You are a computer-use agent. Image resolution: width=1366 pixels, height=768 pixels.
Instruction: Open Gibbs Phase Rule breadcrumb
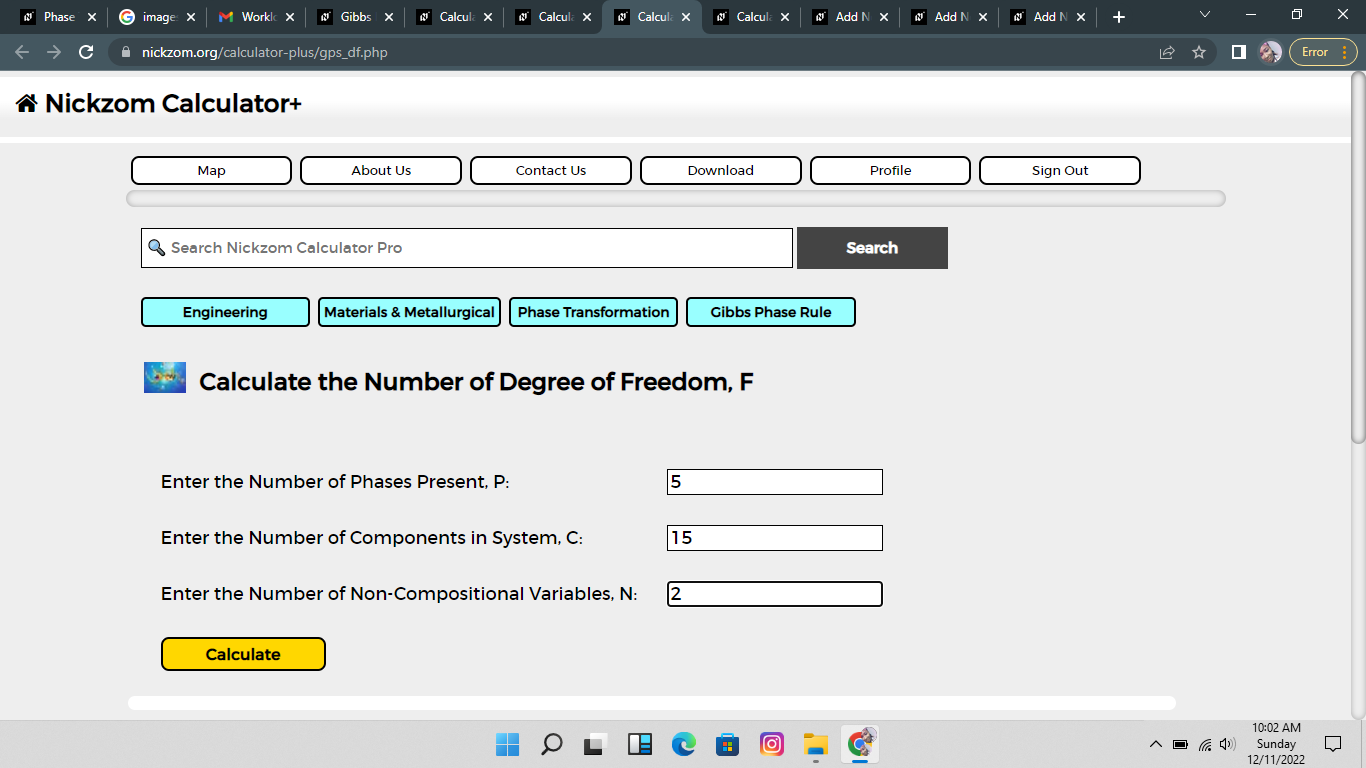point(771,312)
